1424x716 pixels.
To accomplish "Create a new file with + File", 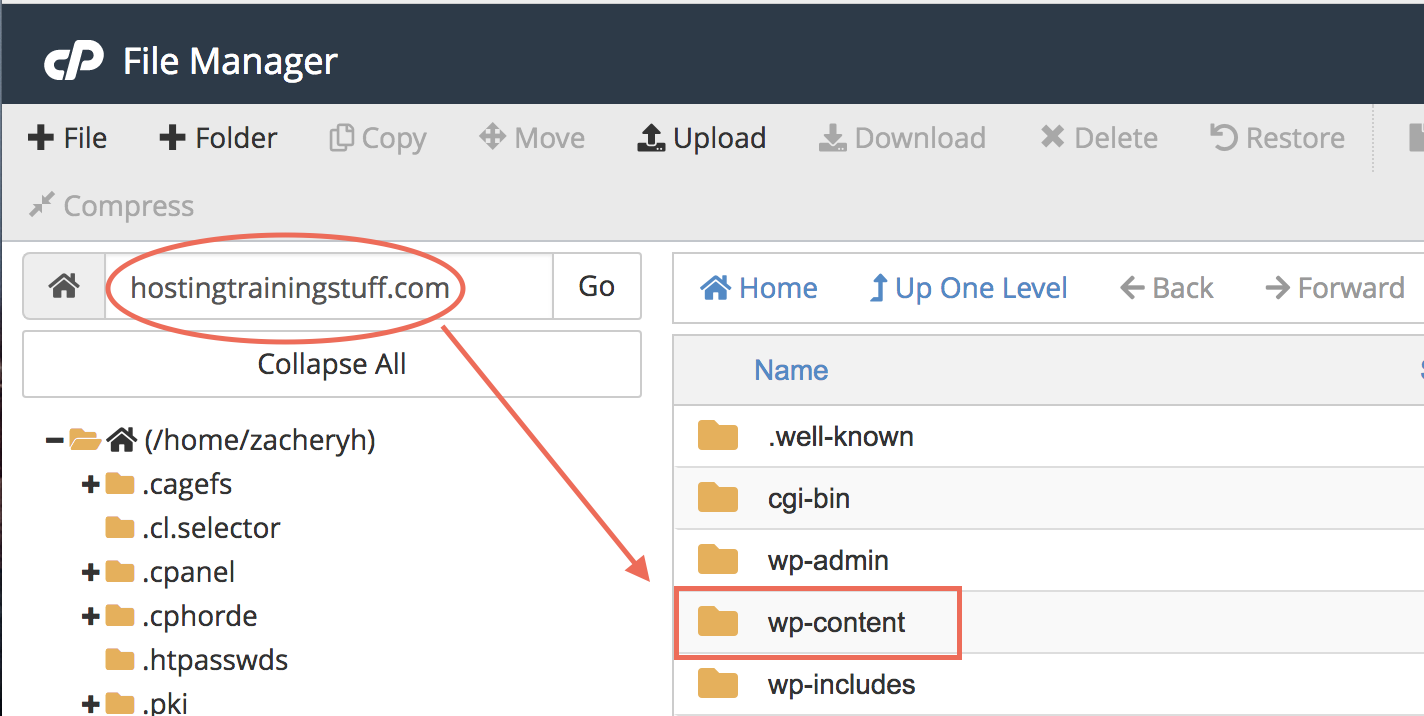I will [x=67, y=138].
